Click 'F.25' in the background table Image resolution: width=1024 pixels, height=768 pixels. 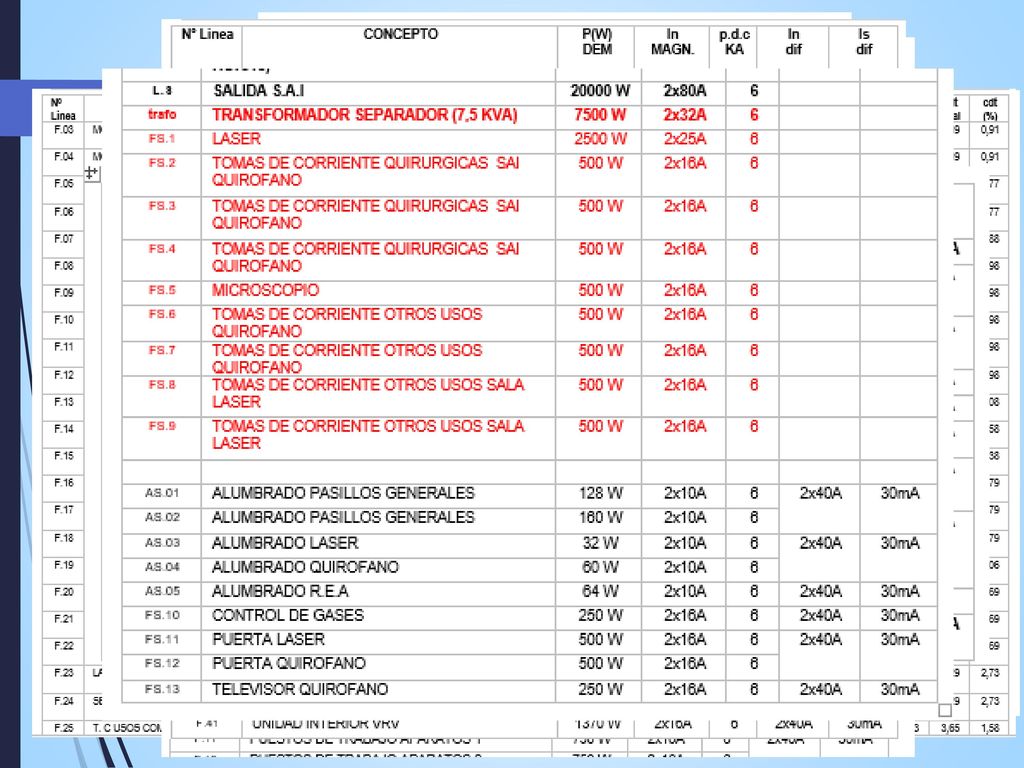[x=63, y=728]
